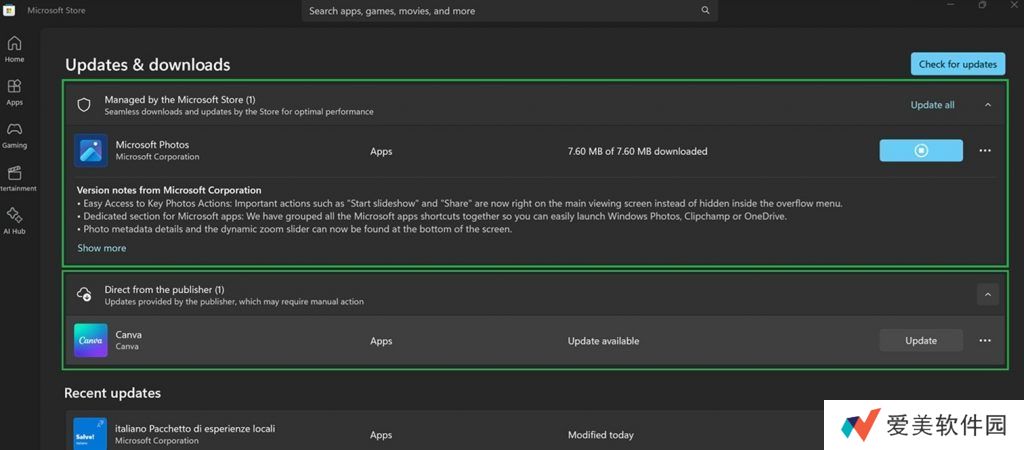This screenshot has height=450, width=1024.
Task: Click the Check for updates button
Action: tap(957, 64)
